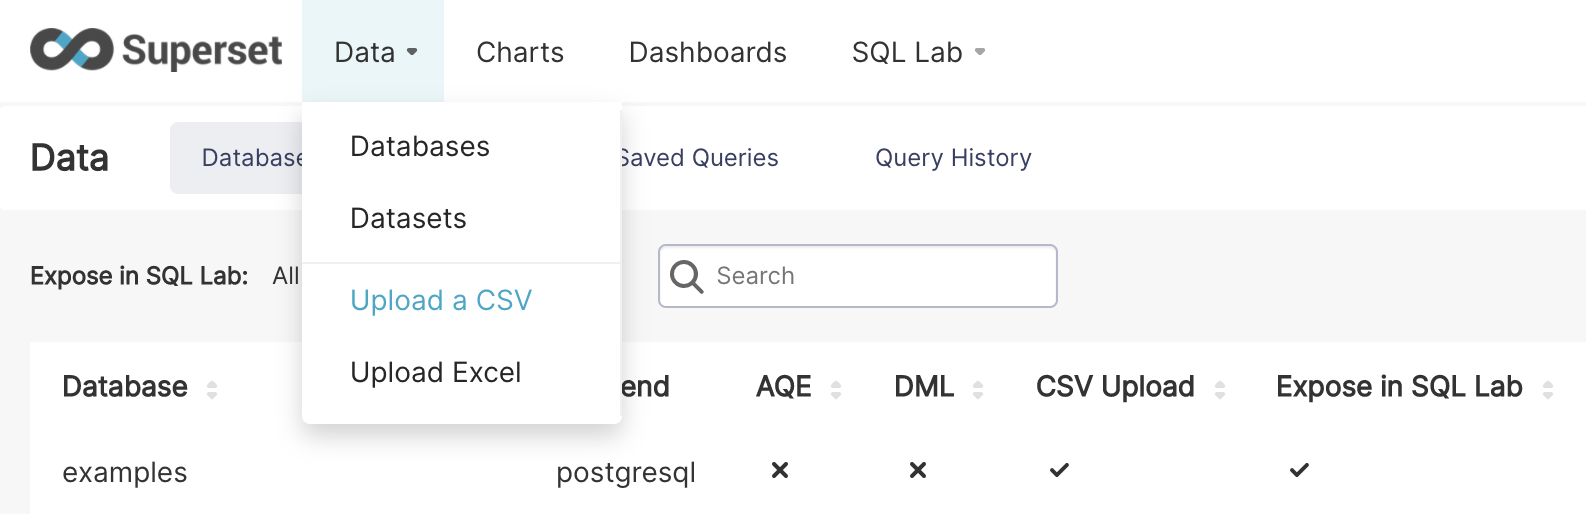Screen dimensions: 1586x514
Task: Expand the SQL Lab dropdown menu
Action: pos(918,52)
